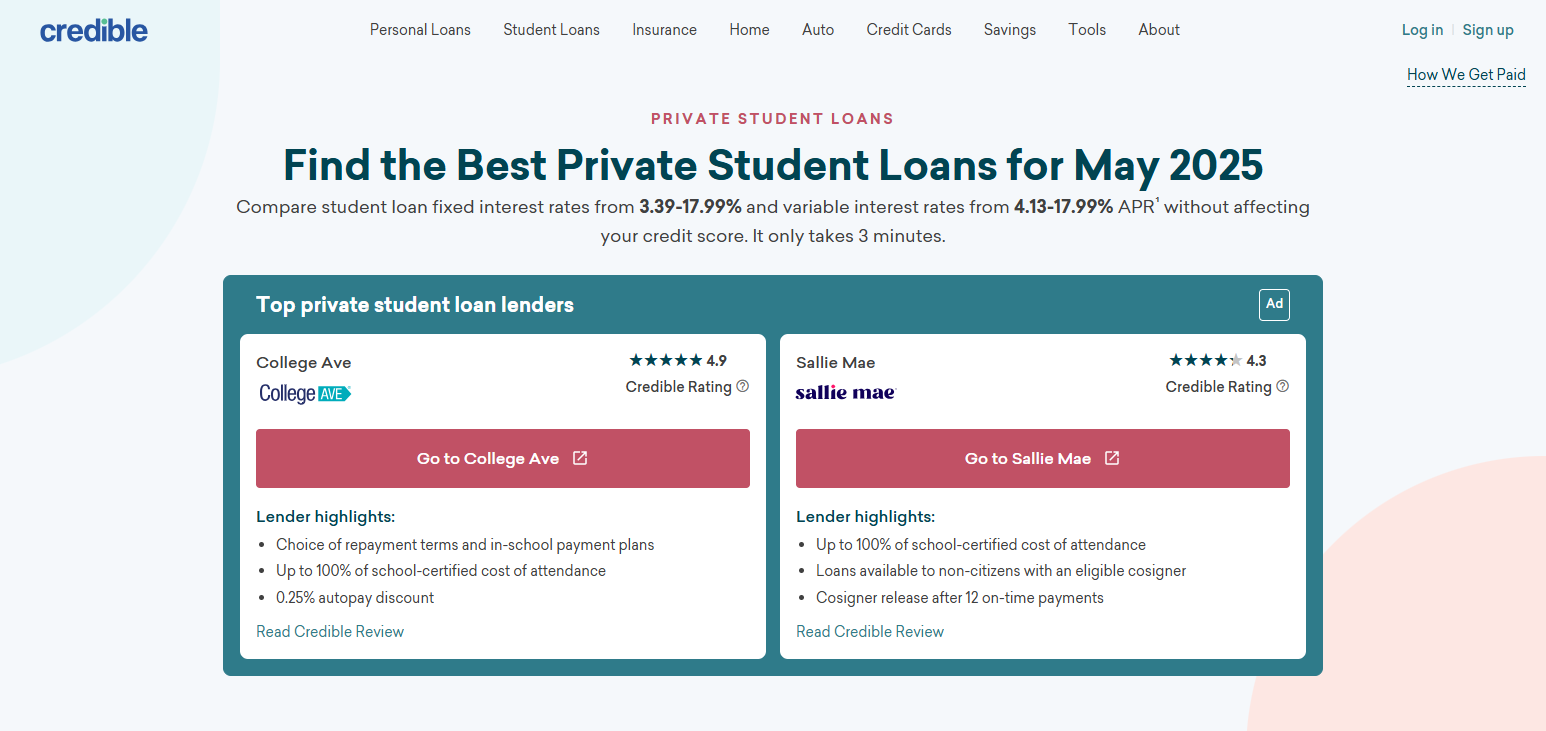Click the Log in link
Viewport: 1546px width, 731px height.
pos(1422,30)
